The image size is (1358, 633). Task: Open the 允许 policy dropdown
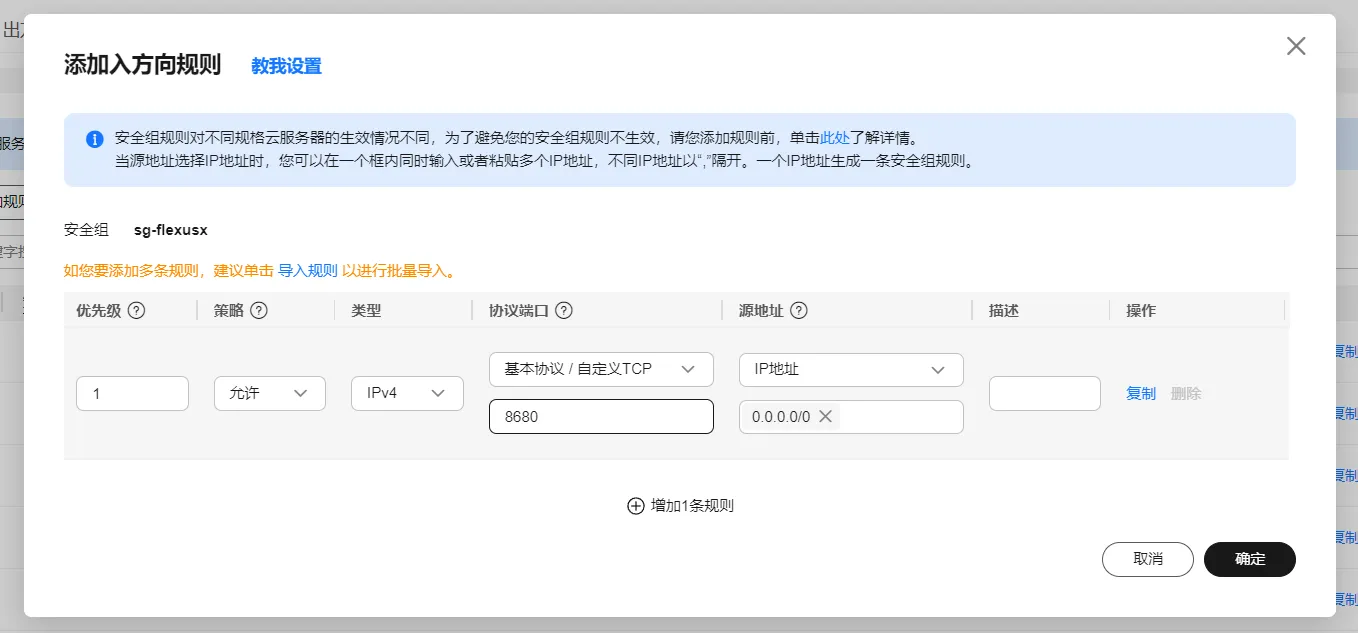click(270, 393)
